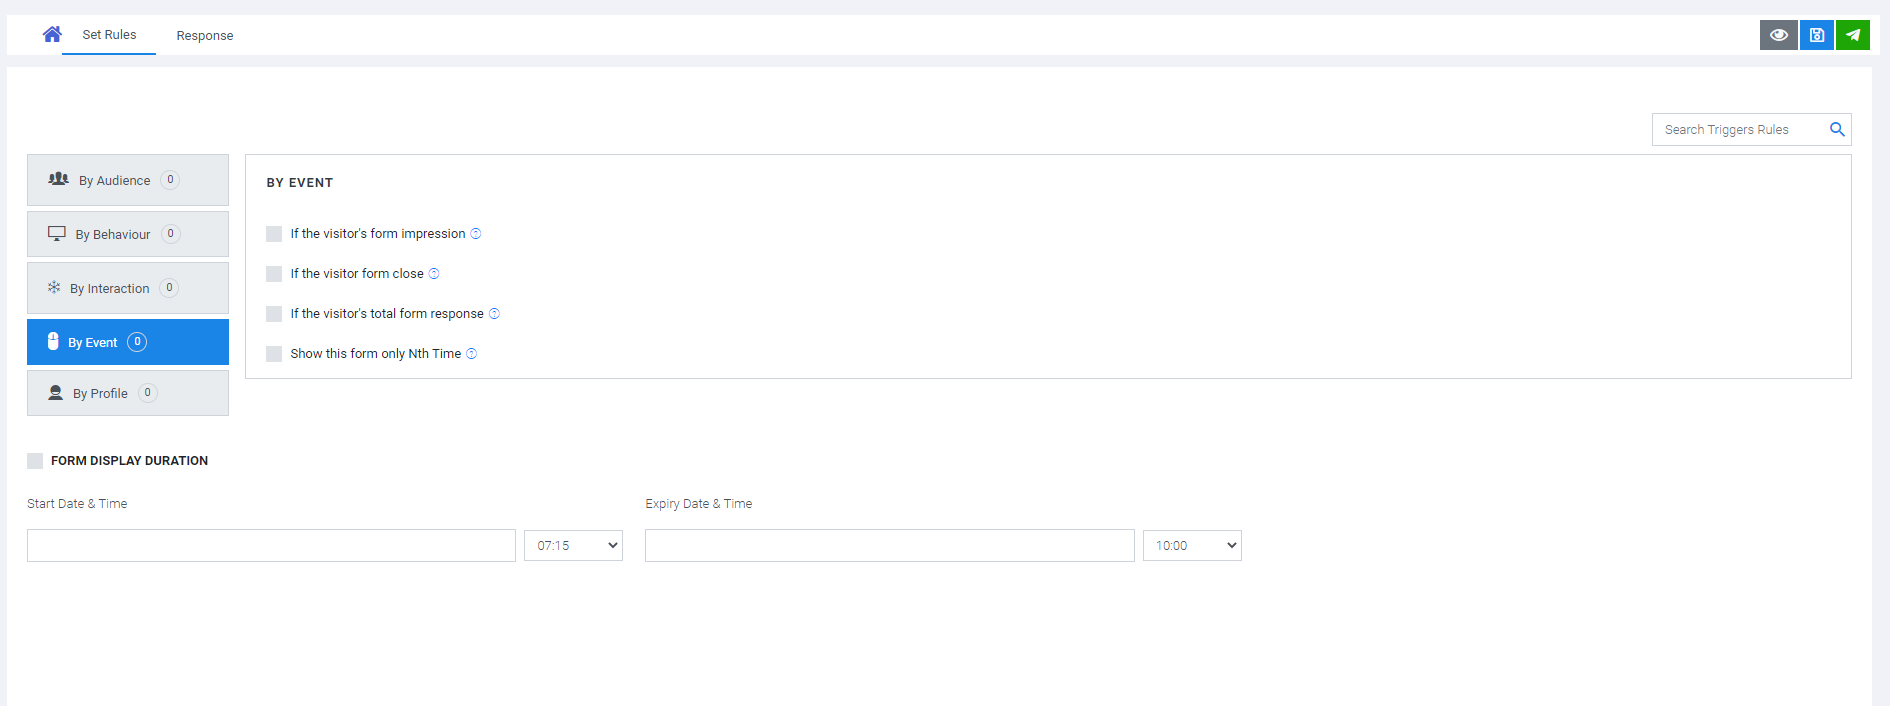Click the eye preview icon button

click(x=1778, y=35)
